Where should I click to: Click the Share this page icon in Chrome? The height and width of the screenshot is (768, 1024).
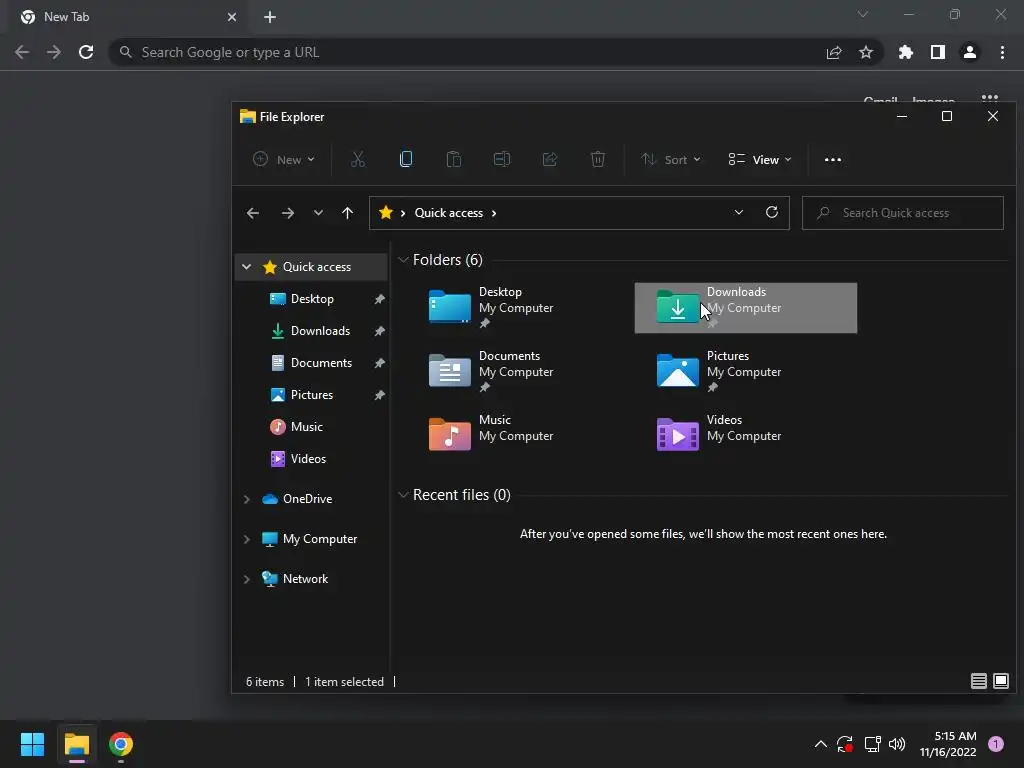tap(834, 52)
